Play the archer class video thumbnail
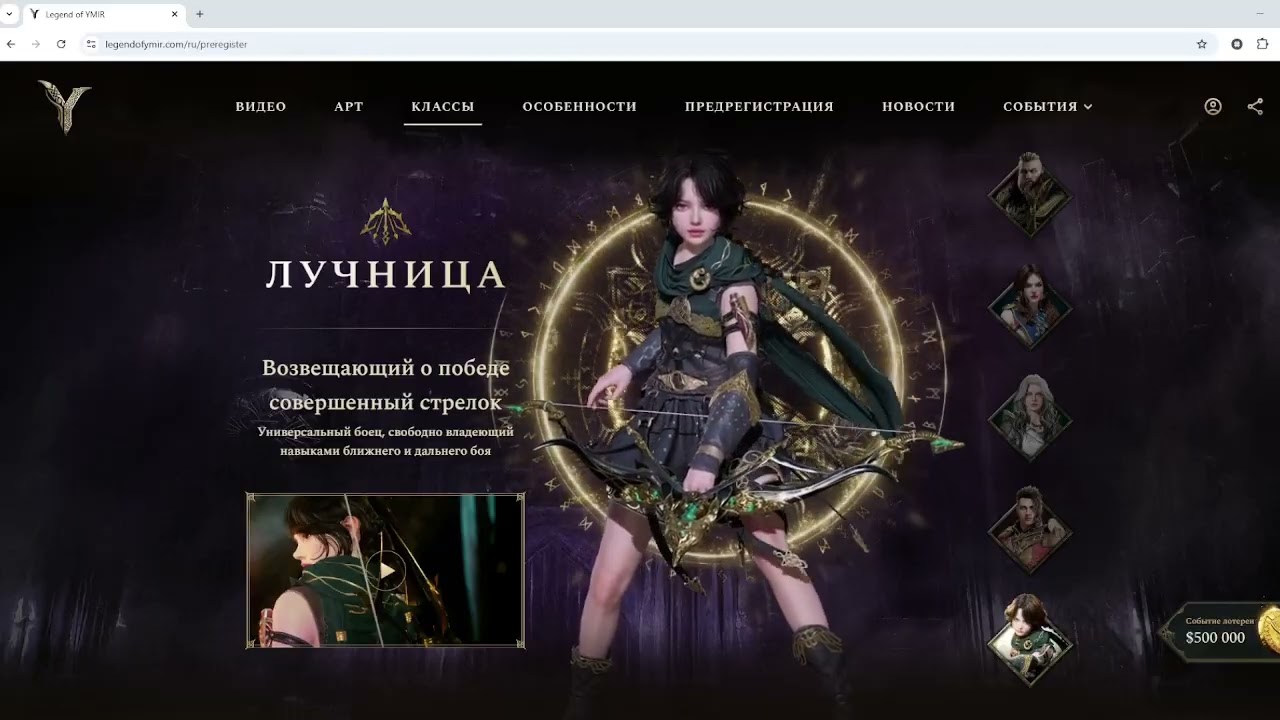 (x=385, y=571)
